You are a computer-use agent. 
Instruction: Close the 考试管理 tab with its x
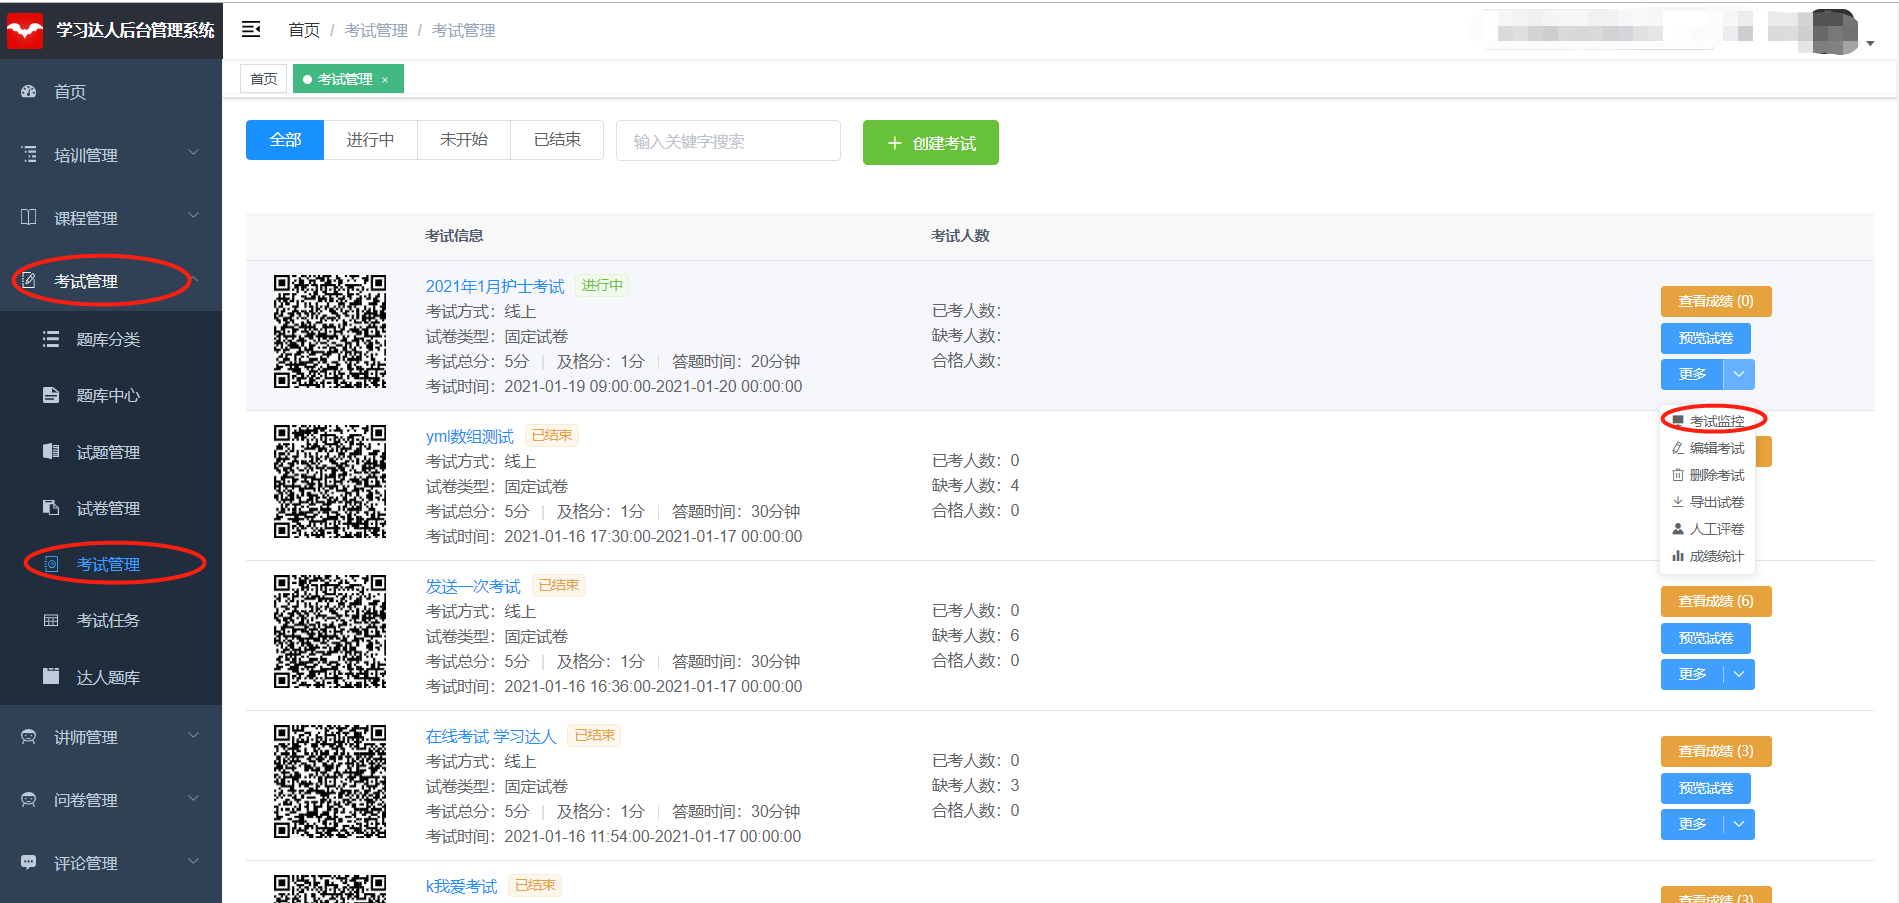(385, 80)
